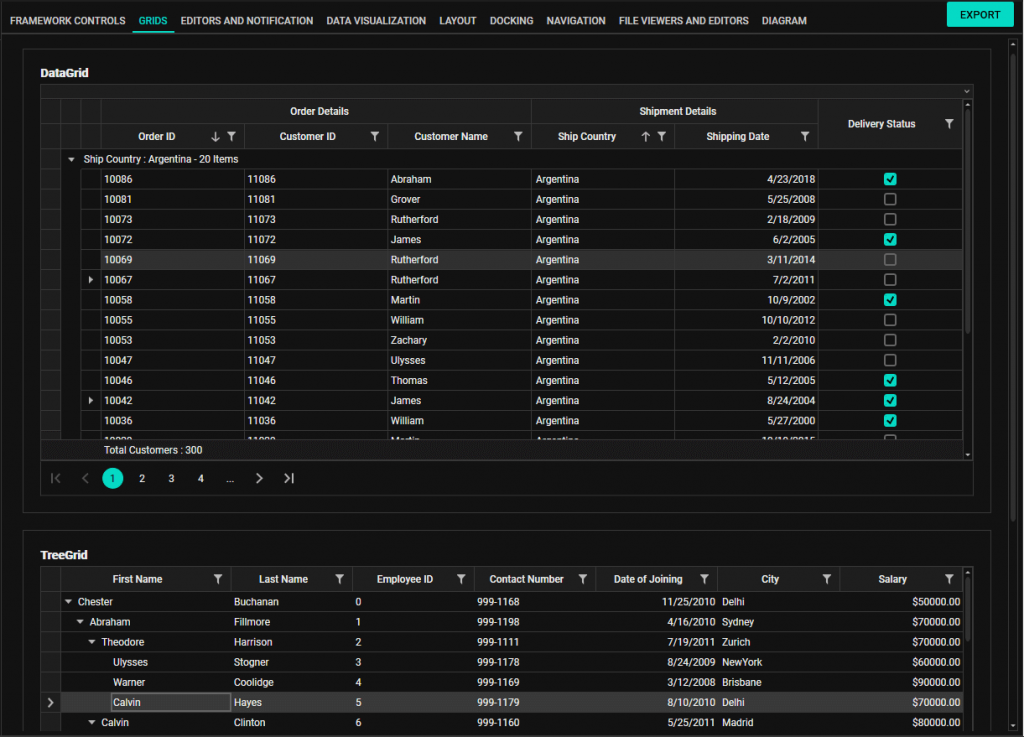Switch to the Data Visualization tab
1024x737 pixels.
point(376,21)
